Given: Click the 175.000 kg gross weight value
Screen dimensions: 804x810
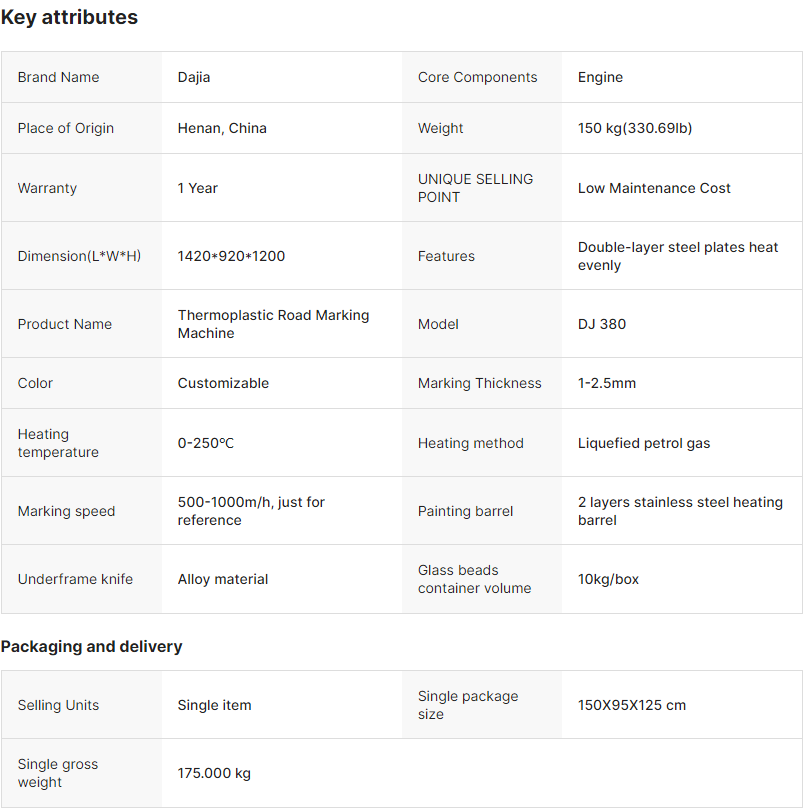Looking at the screenshot, I should tap(214, 773).
